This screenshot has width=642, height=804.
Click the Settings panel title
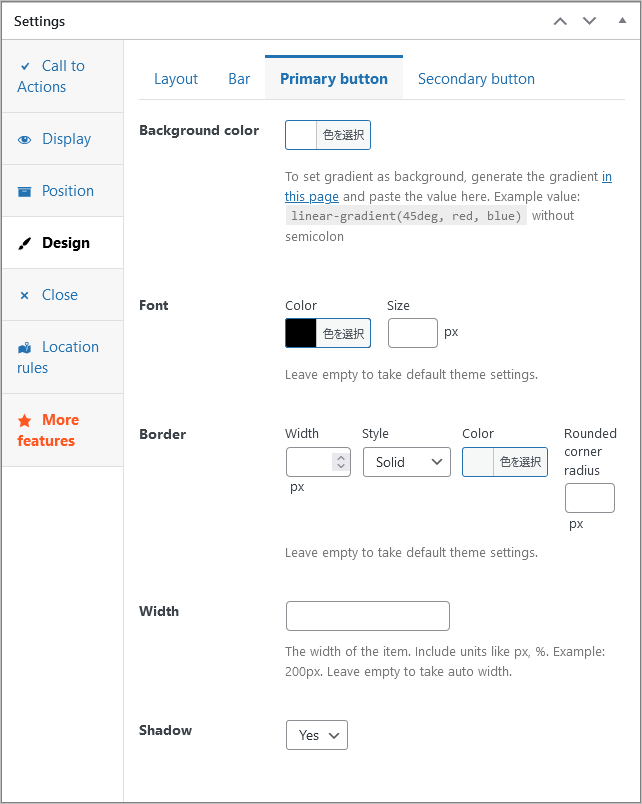39,22
